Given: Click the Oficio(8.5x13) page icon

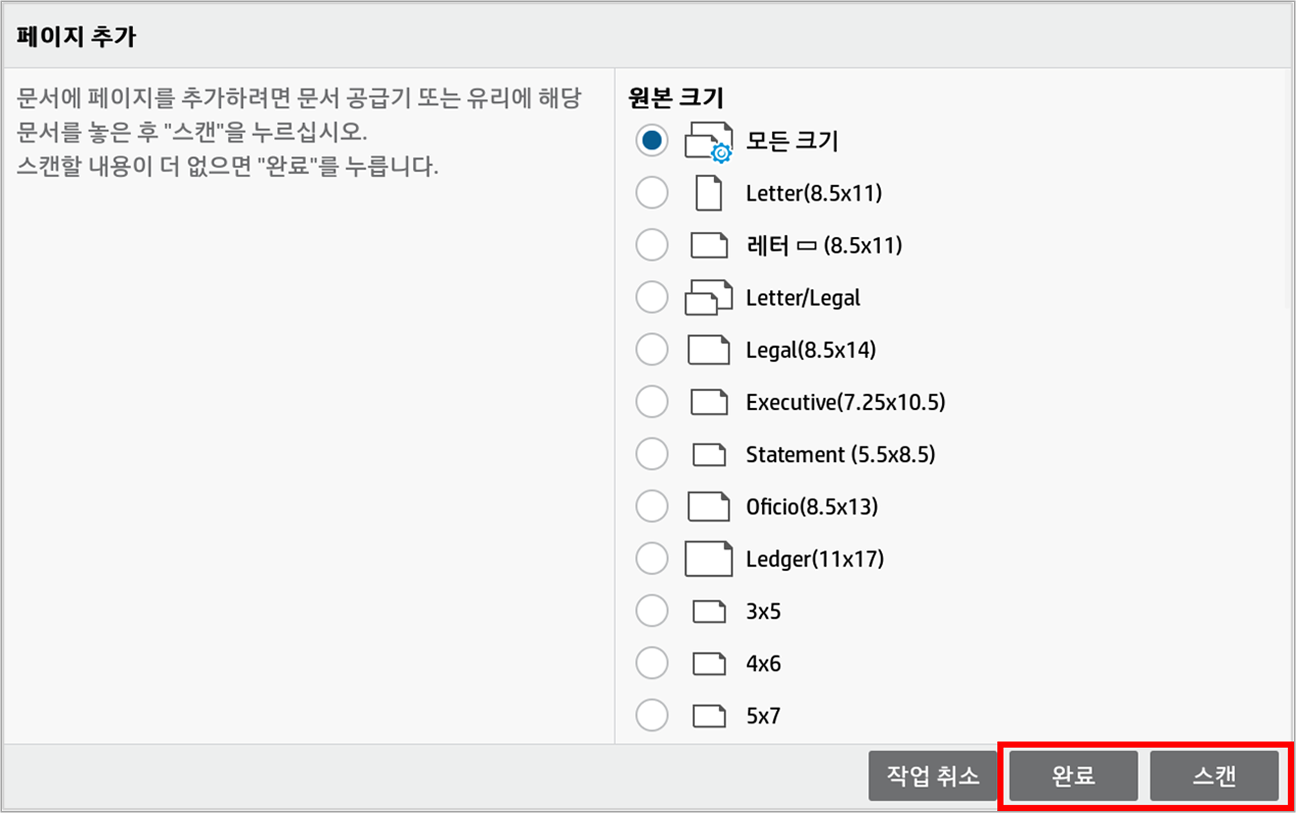Looking at the screenshot, I should (708, 507).
